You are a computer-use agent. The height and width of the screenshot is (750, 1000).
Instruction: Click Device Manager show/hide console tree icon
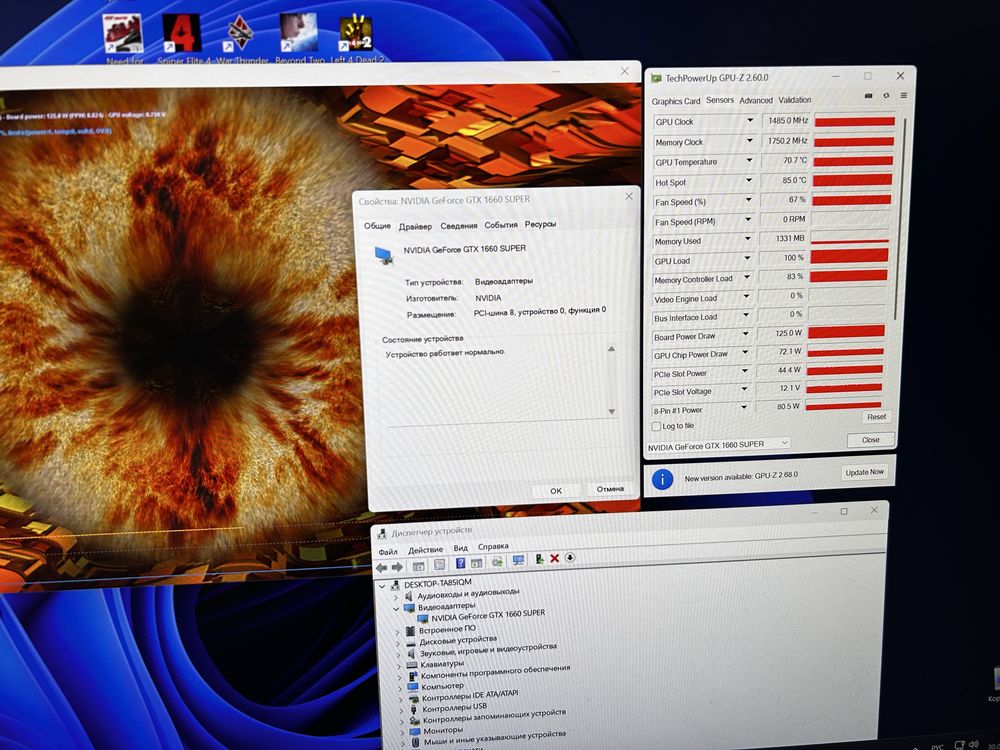pos(418,565)
